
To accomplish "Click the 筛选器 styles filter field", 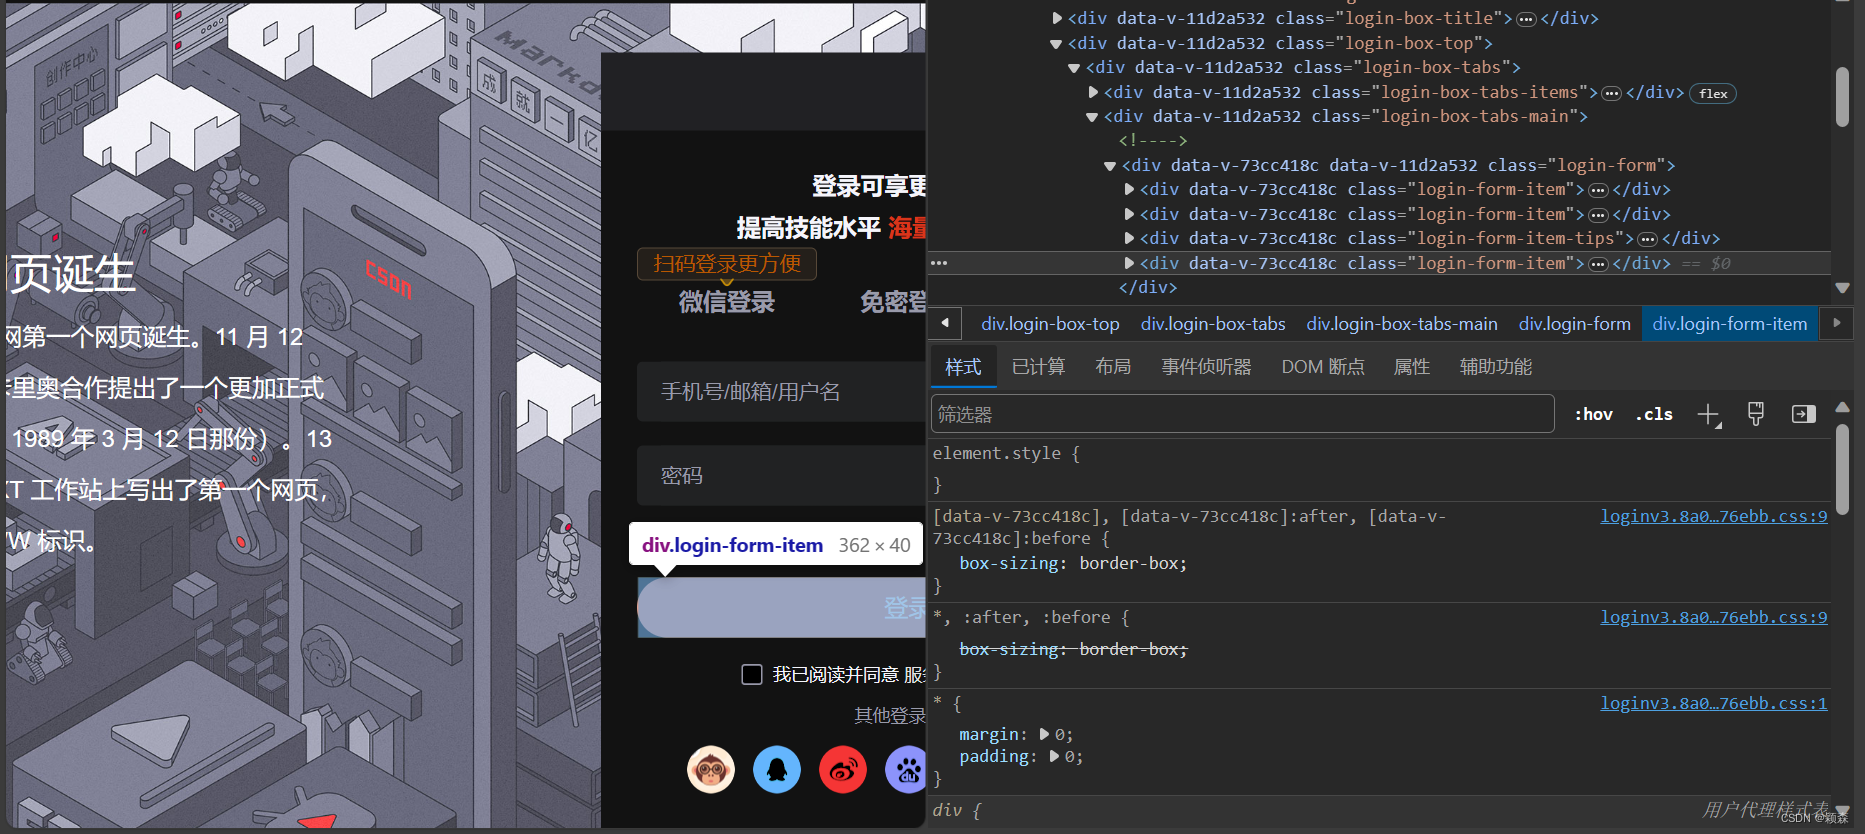I will click(1243, 414).
